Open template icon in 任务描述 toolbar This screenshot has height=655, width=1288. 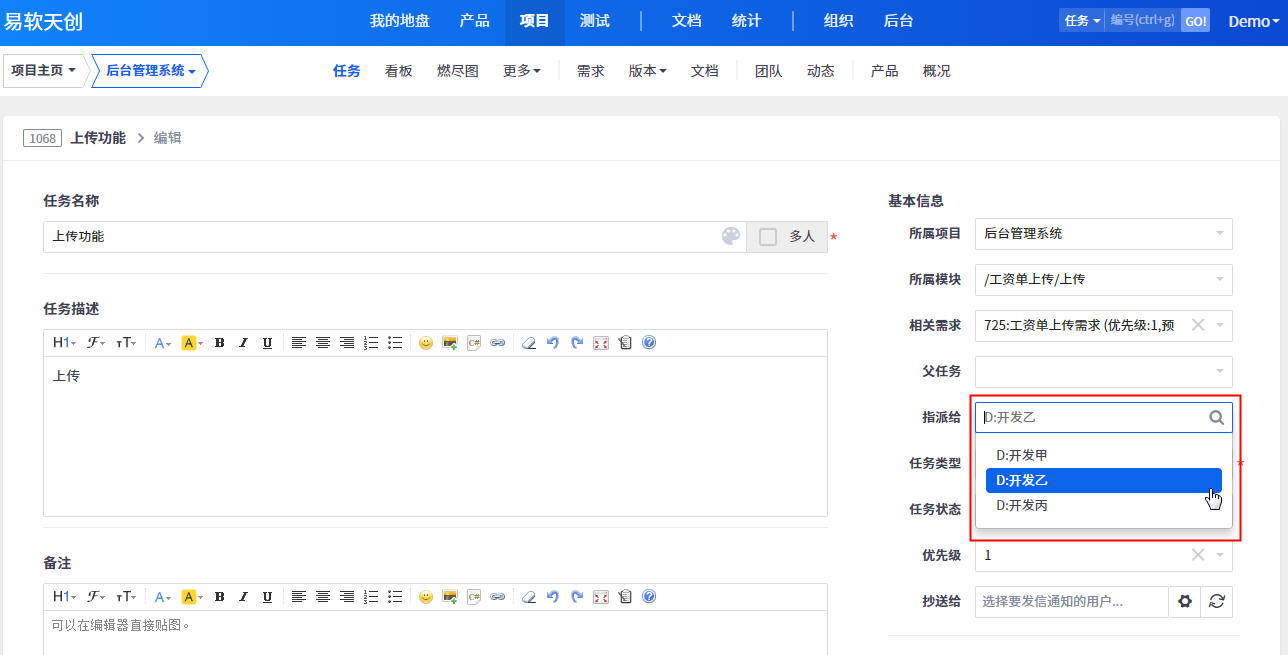pos(625,343)
